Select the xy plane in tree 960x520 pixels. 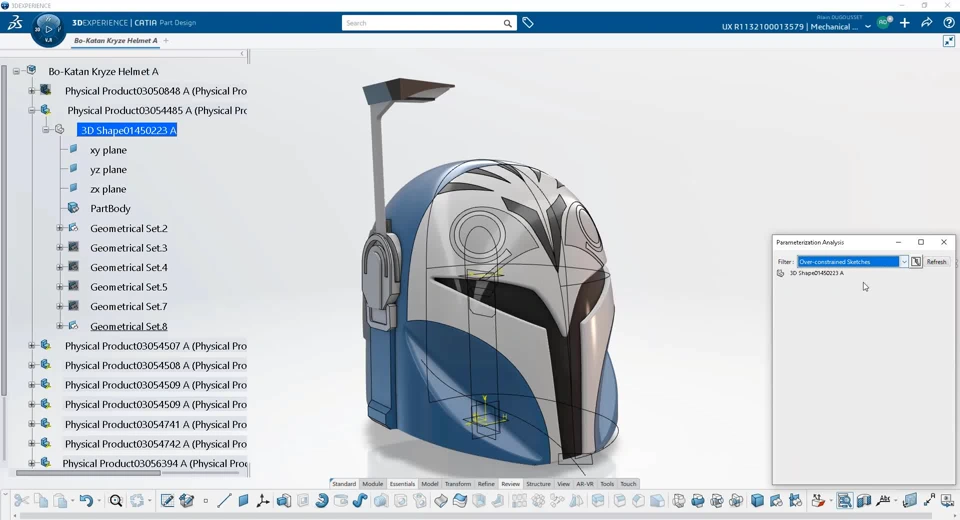coord(108,149)
